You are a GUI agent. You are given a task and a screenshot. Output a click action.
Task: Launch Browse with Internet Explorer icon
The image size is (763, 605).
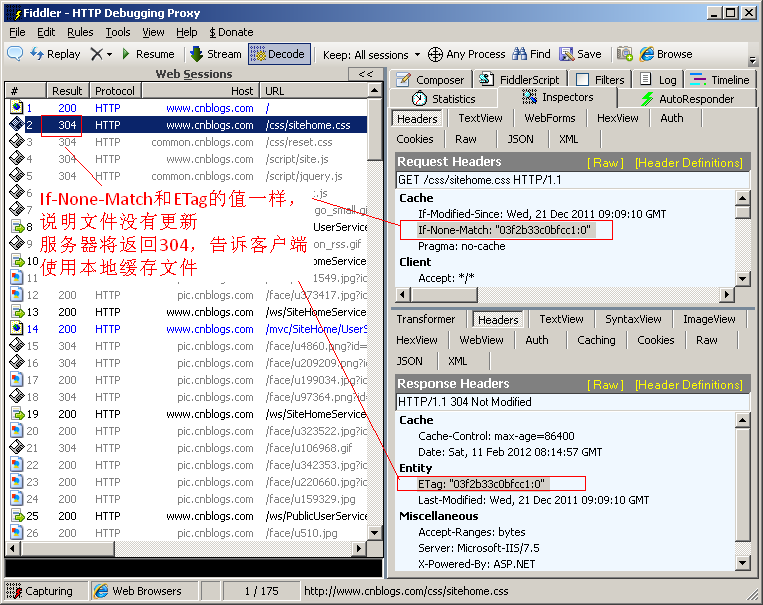(666, 54)
